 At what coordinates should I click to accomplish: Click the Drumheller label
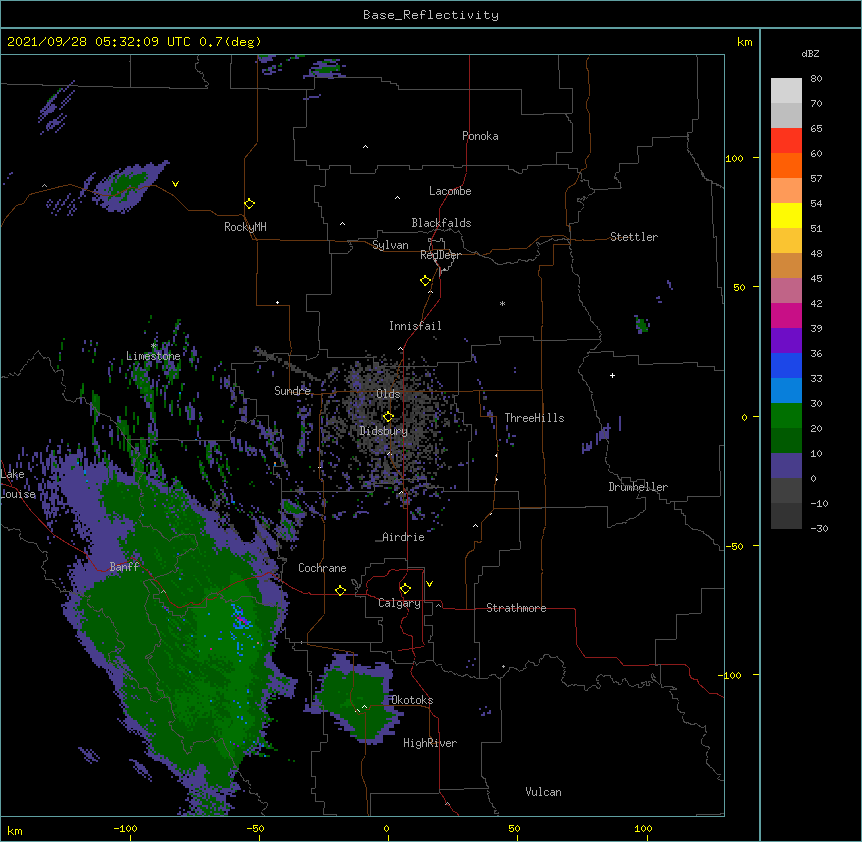click(638, 487)
